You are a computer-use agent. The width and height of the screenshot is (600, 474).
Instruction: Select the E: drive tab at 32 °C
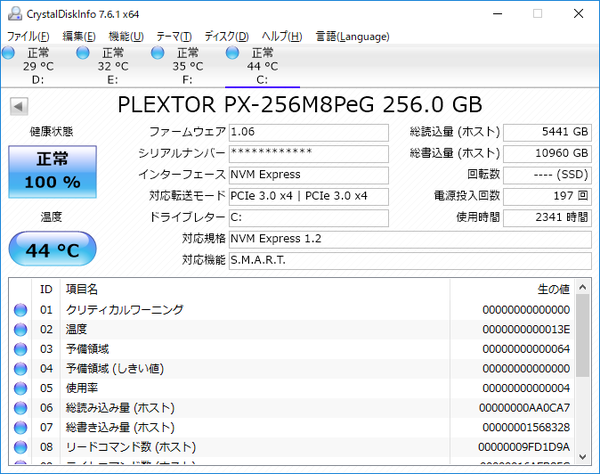tap(112, 66)
